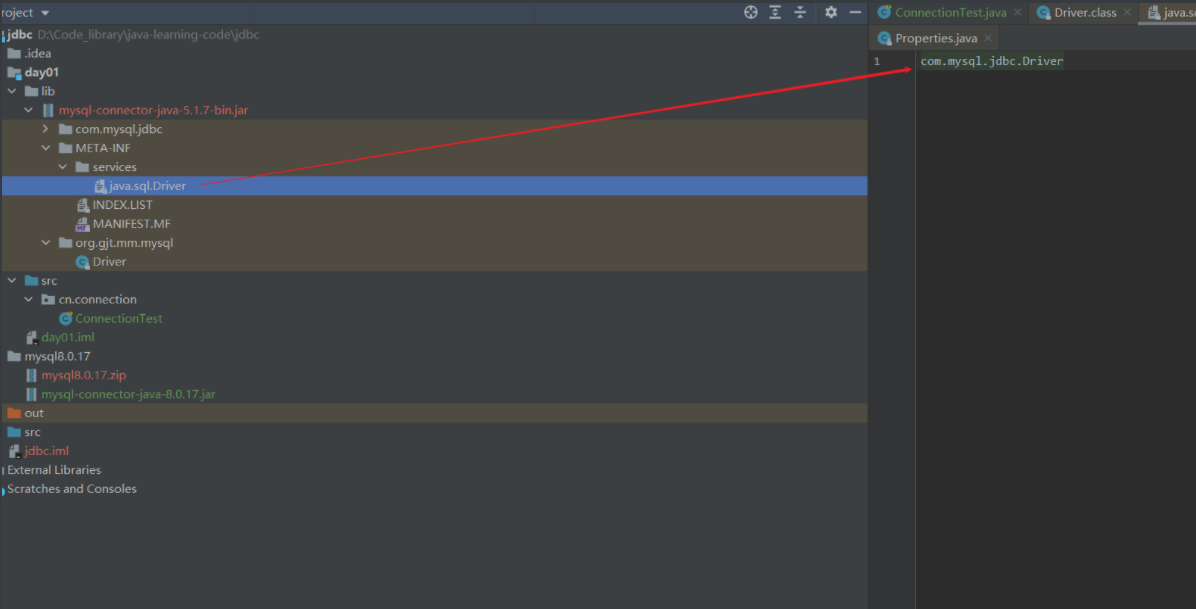Switch to the ConnectionTest.java tab
This screenshot has height=609, width=1196.
950,12
